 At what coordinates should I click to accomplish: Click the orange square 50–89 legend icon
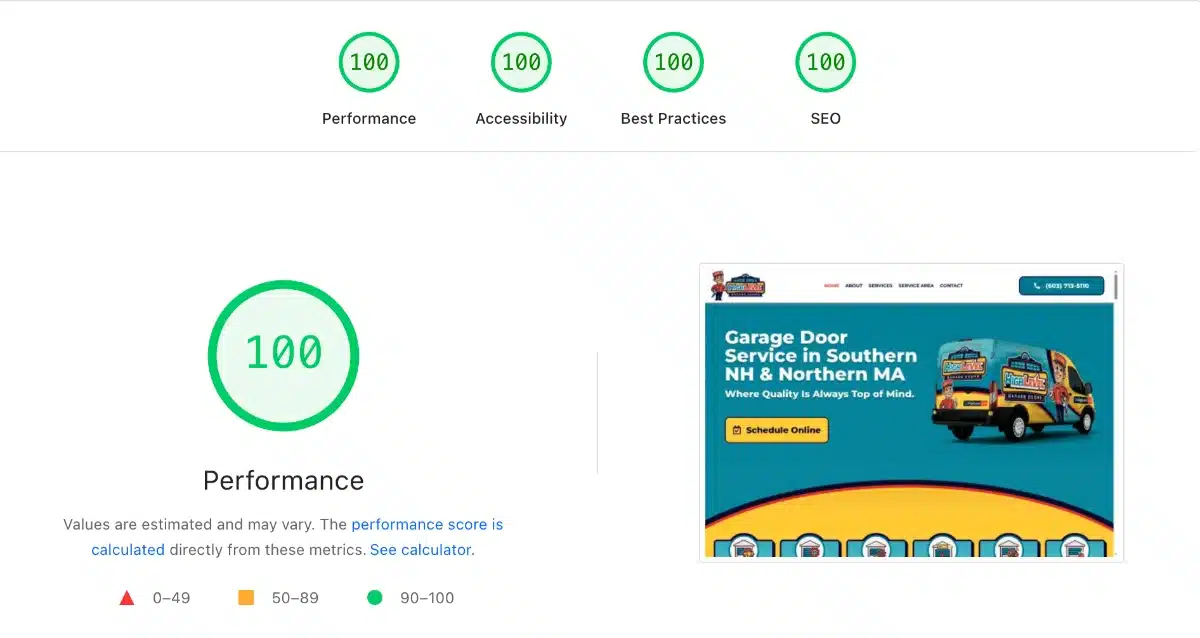pyautogui.click(x=246, y=598)
